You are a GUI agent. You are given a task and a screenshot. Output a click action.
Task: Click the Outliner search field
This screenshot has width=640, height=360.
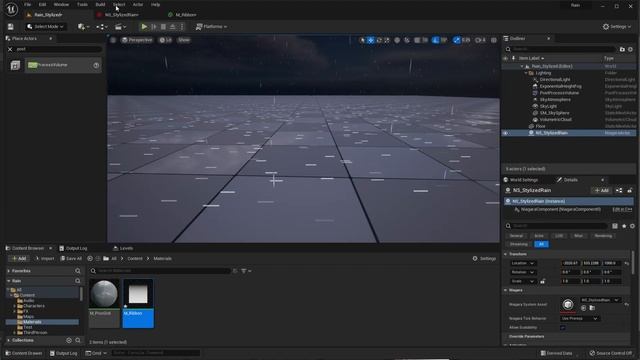[x=562, y=49]
